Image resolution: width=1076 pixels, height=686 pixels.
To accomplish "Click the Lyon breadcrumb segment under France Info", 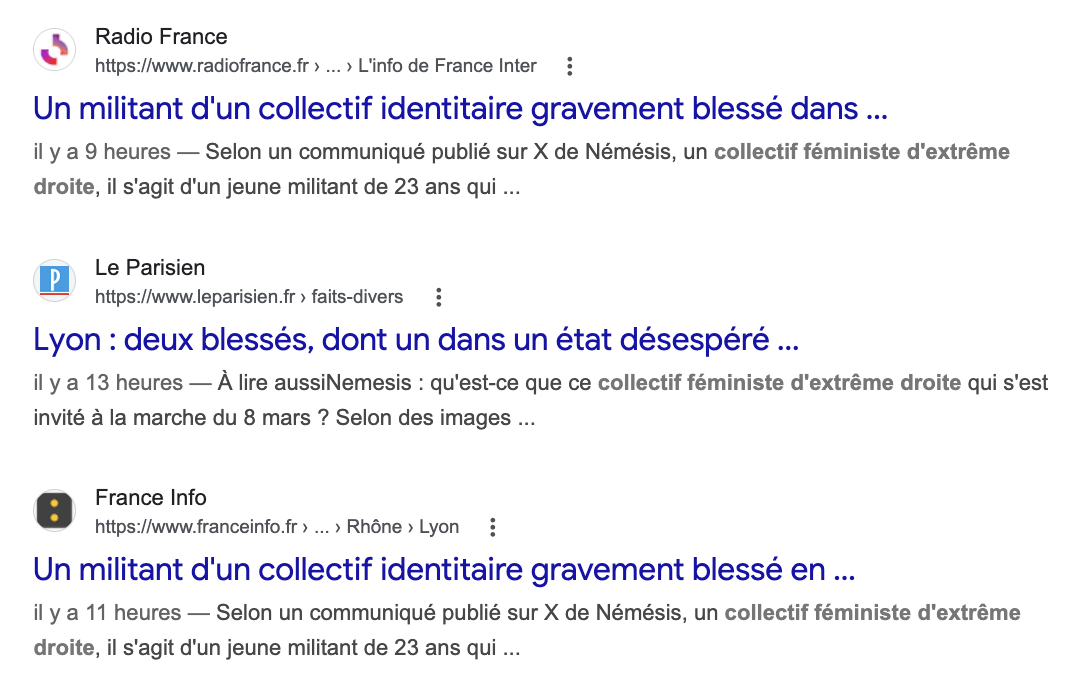I will pos(440,526).
